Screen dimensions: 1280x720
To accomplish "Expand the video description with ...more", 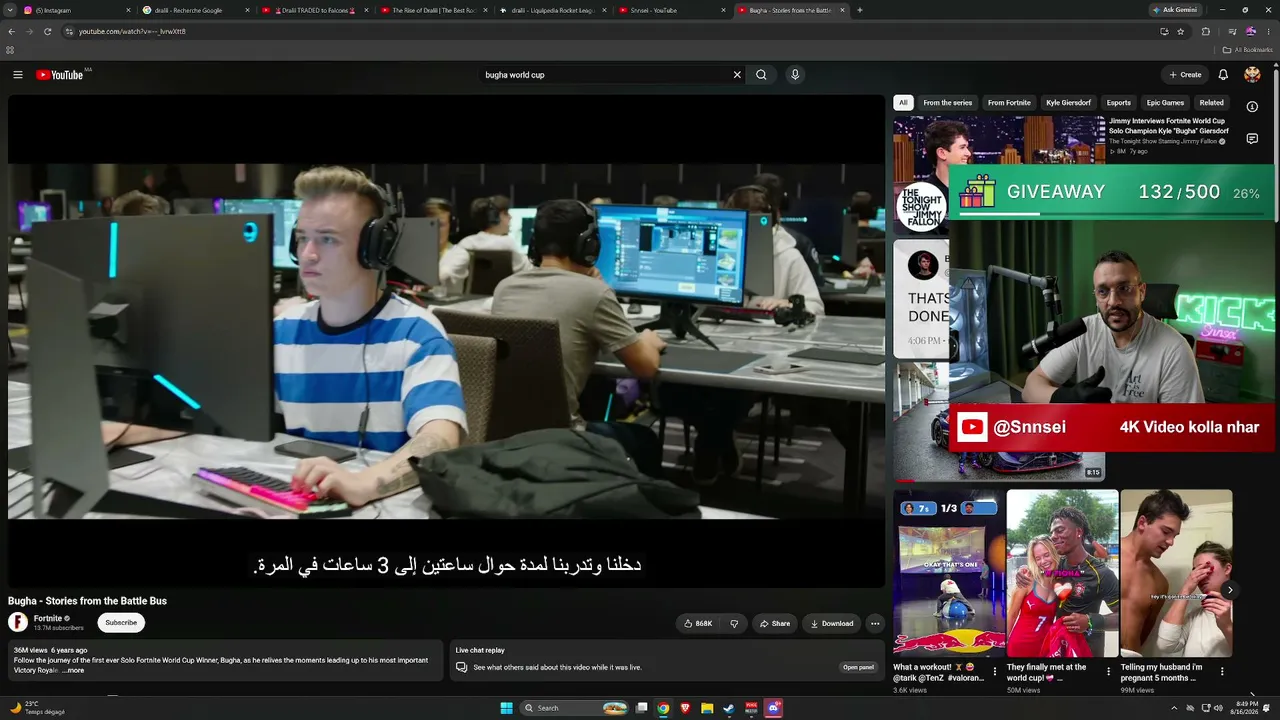I will [x=73, y=670].
